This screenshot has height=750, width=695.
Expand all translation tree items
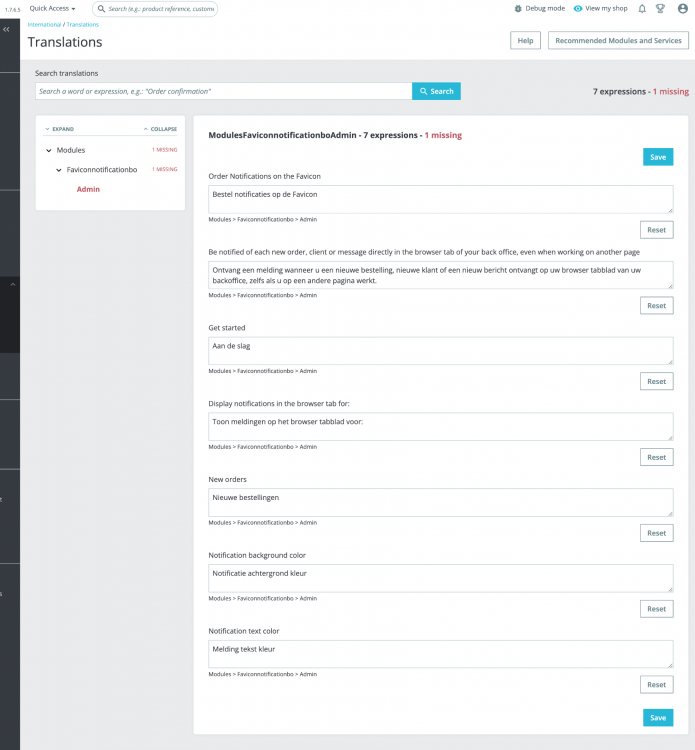click(x=59, y=129)
